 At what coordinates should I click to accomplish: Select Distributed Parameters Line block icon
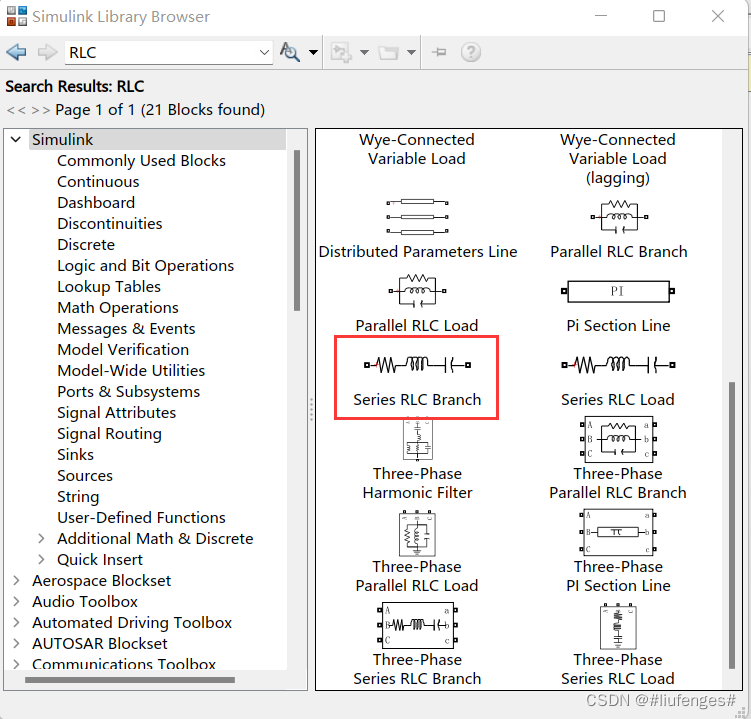click(417, 217)
